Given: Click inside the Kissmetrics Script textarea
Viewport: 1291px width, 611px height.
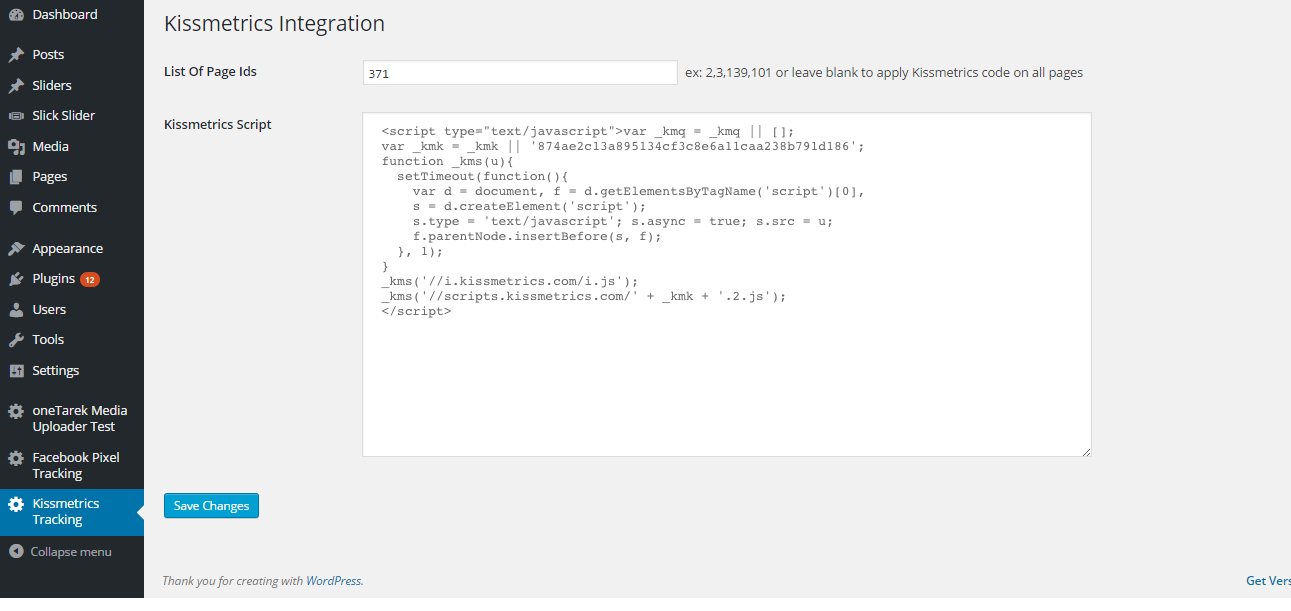Looking at the screenshot, I should coord(726,285).
